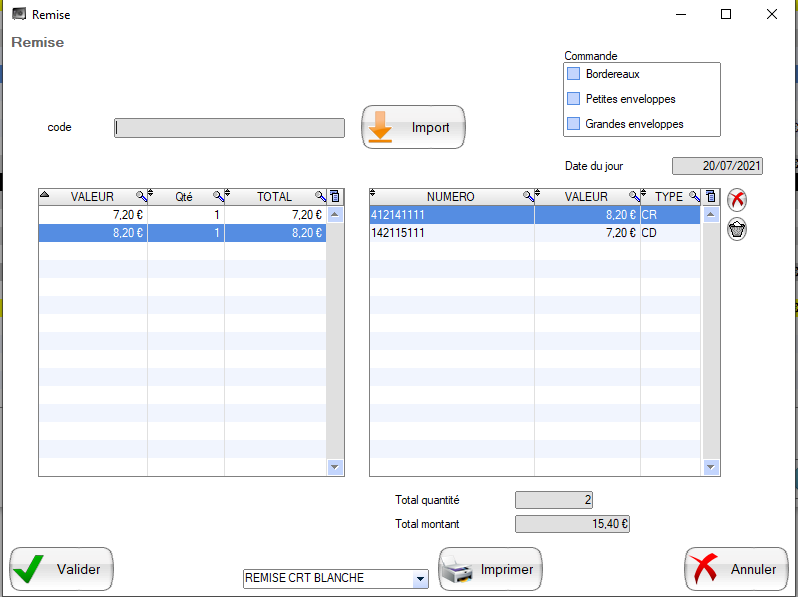Click the red X delete icon beside the right table
798x597 pixels.
737,199
